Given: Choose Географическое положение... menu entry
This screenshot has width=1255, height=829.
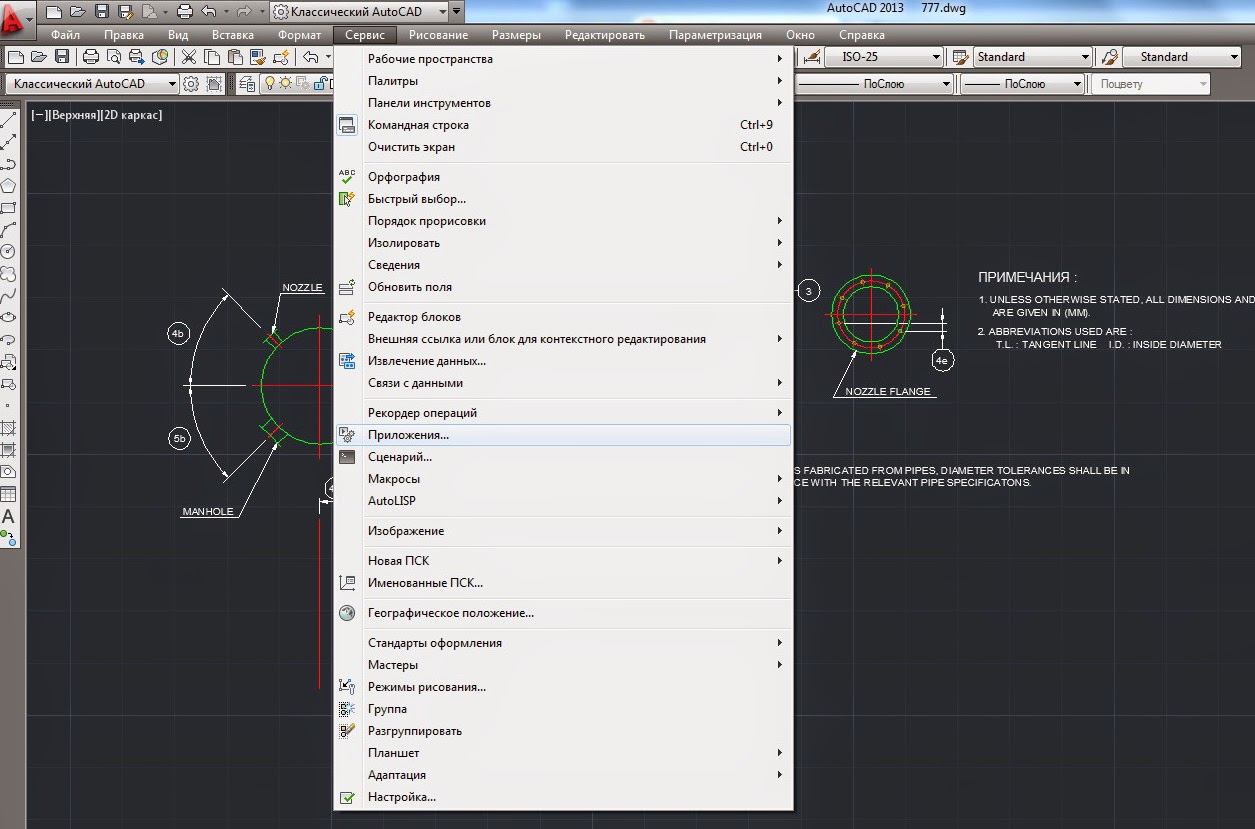Looking at the screenshot, I should point(563,613).
